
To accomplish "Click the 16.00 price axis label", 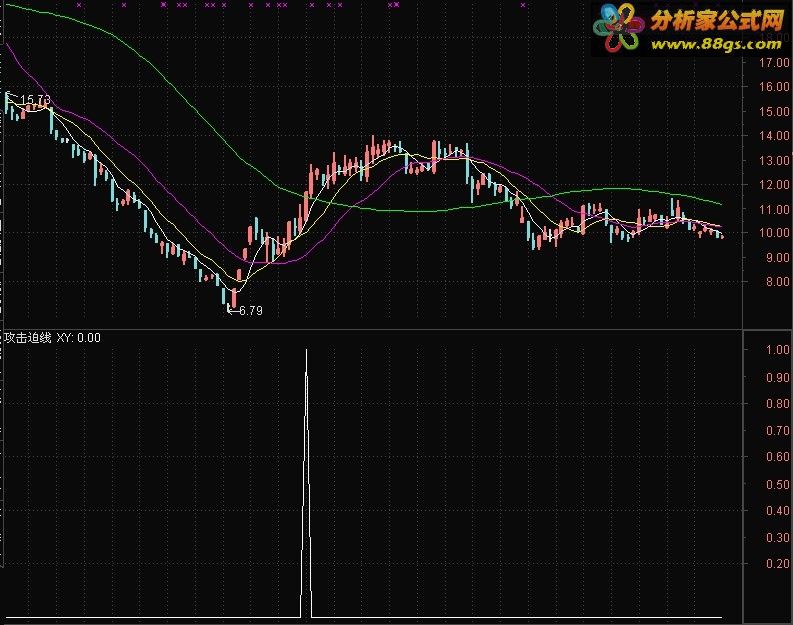I will pyautogui.click(x=774, y=86).
